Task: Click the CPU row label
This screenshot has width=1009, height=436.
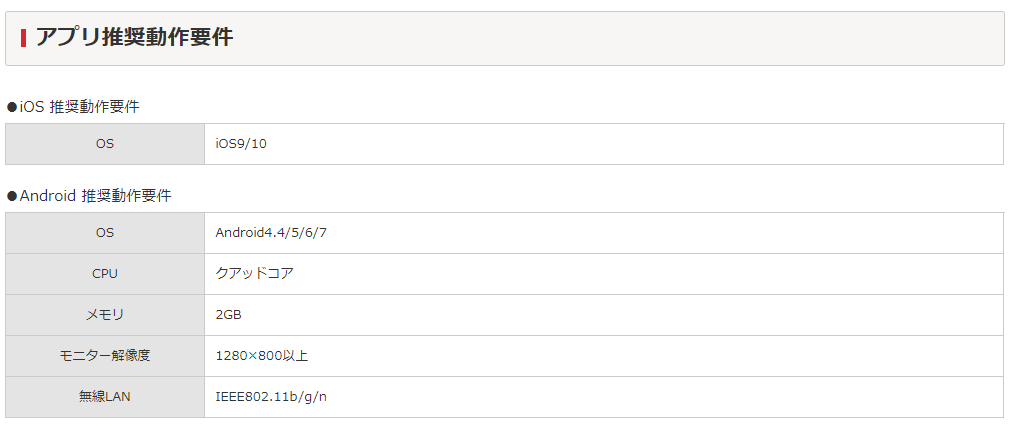Action: click(x=105, y=274)
